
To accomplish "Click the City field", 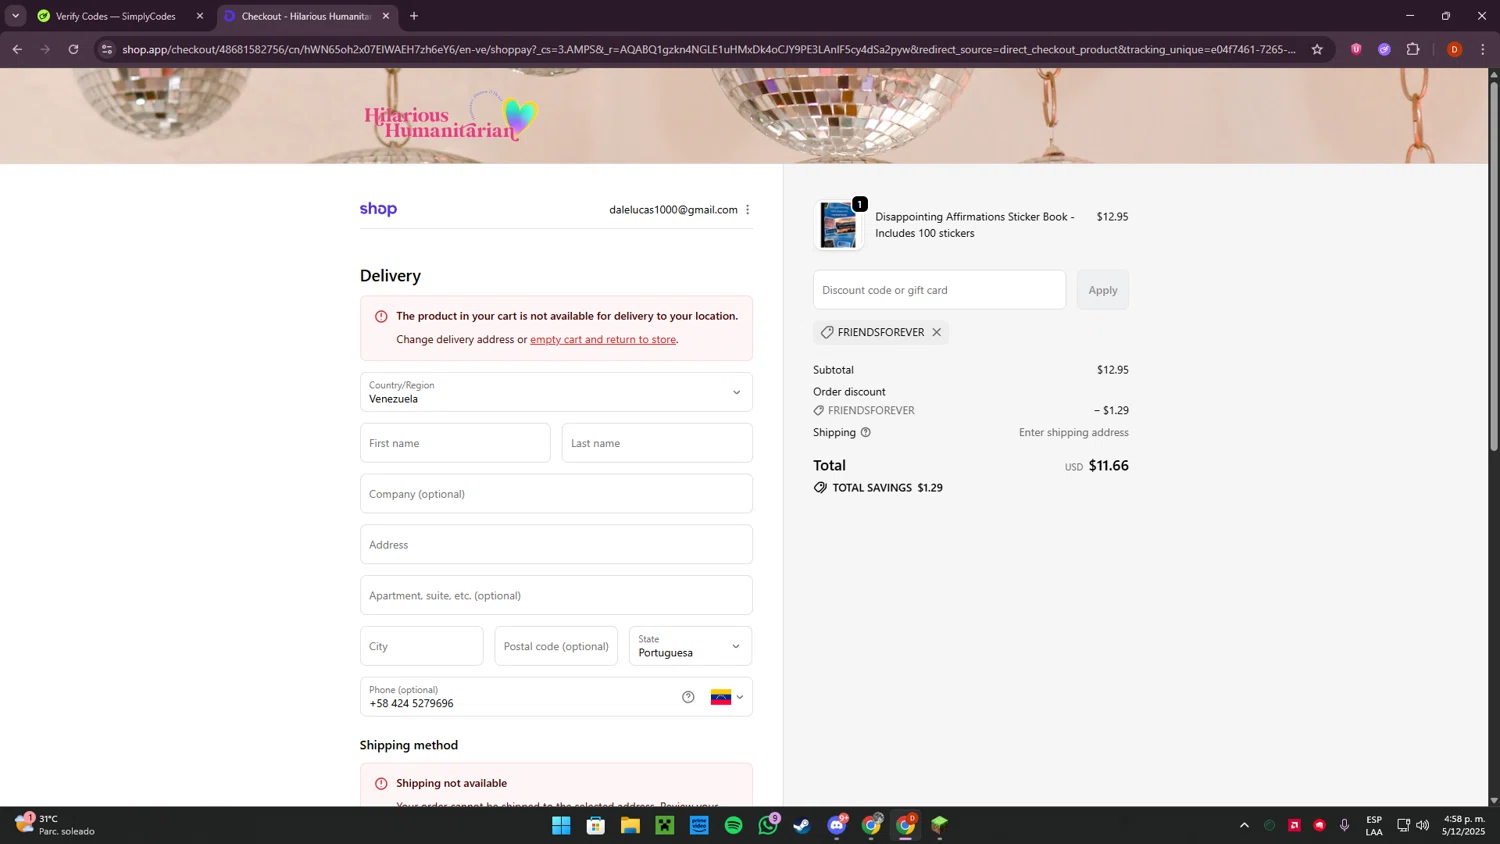I will [421, 646].
